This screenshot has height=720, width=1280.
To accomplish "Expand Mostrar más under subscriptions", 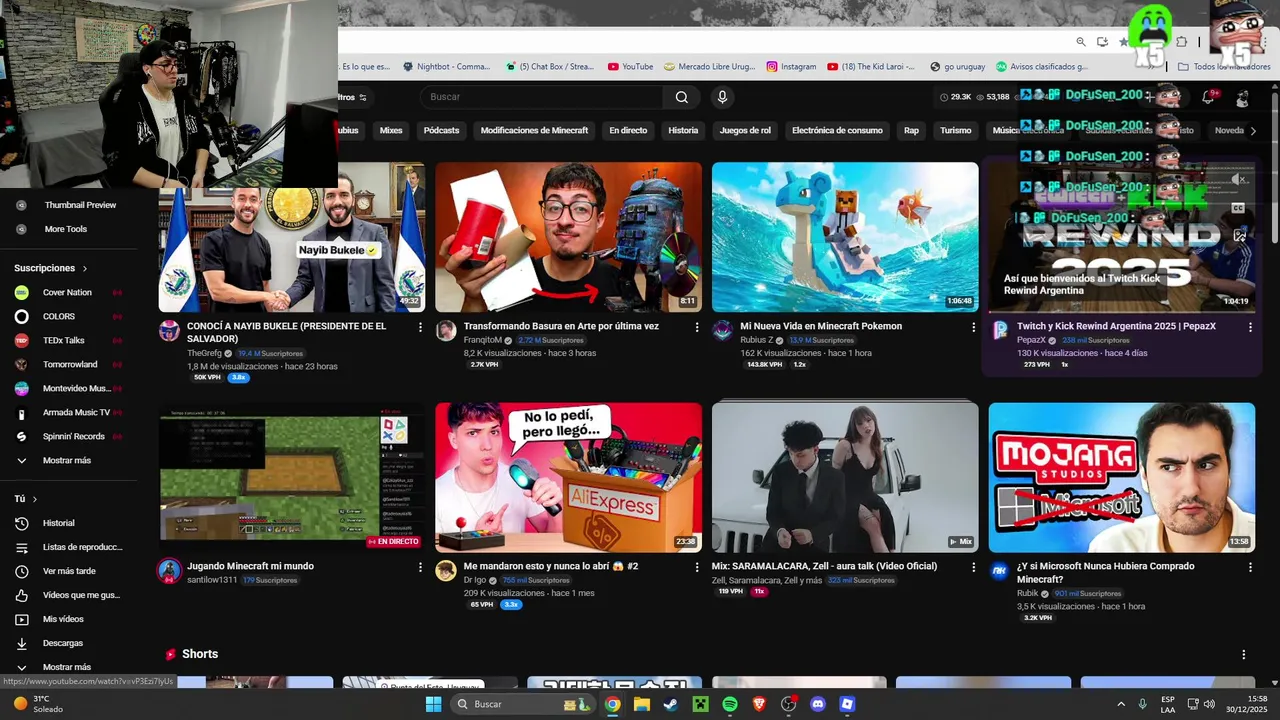I will (x=68, y=460).
